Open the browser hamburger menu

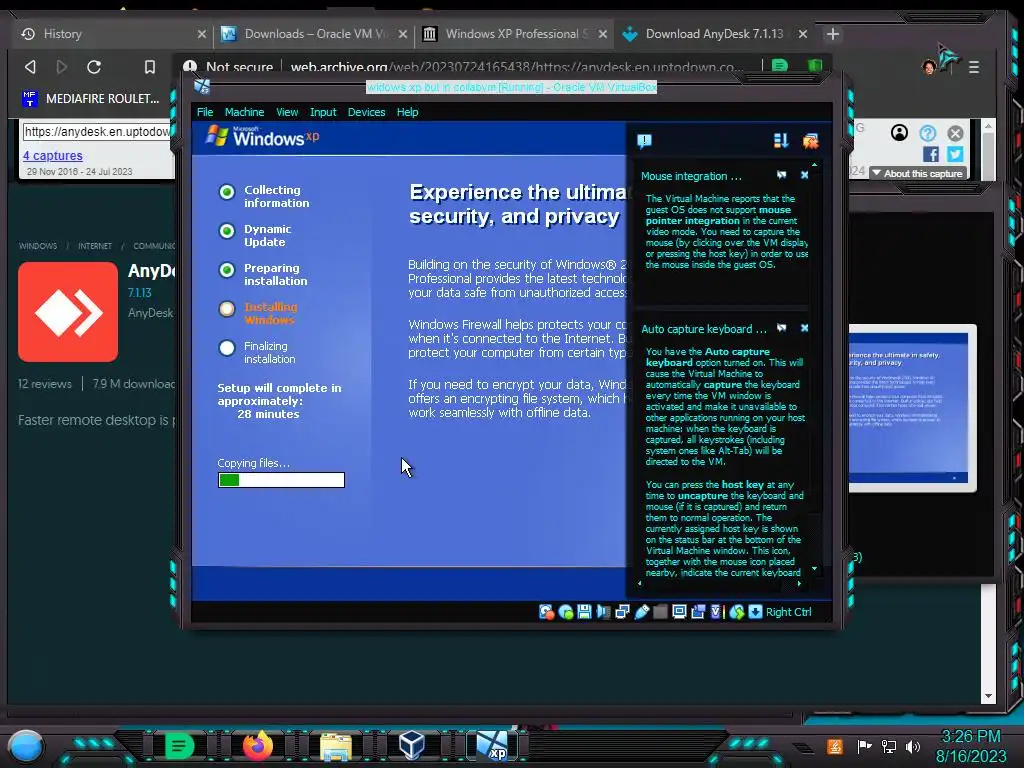pos(974,67)
